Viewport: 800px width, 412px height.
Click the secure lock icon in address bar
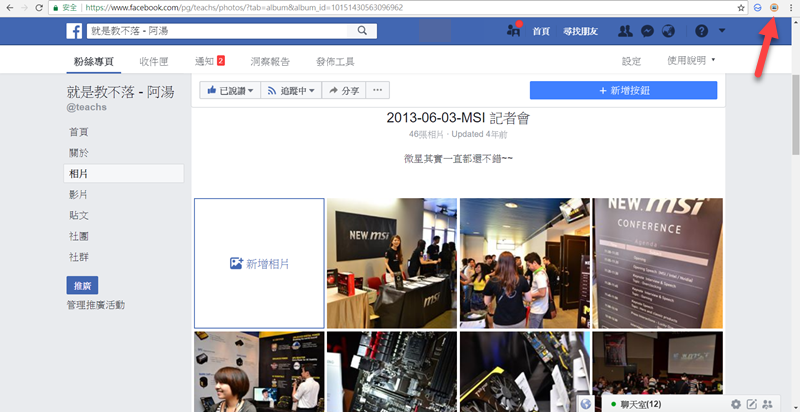[x=56, y=8]
